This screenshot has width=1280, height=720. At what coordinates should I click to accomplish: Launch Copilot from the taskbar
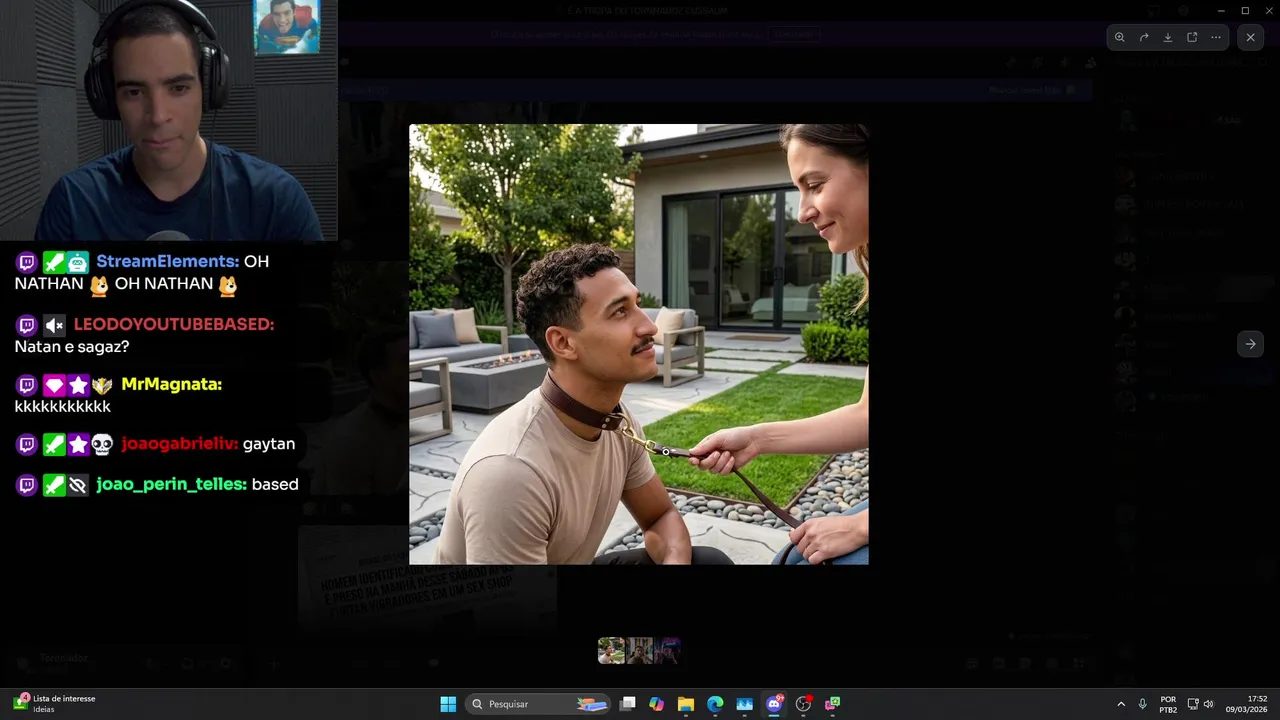(657, 704)
